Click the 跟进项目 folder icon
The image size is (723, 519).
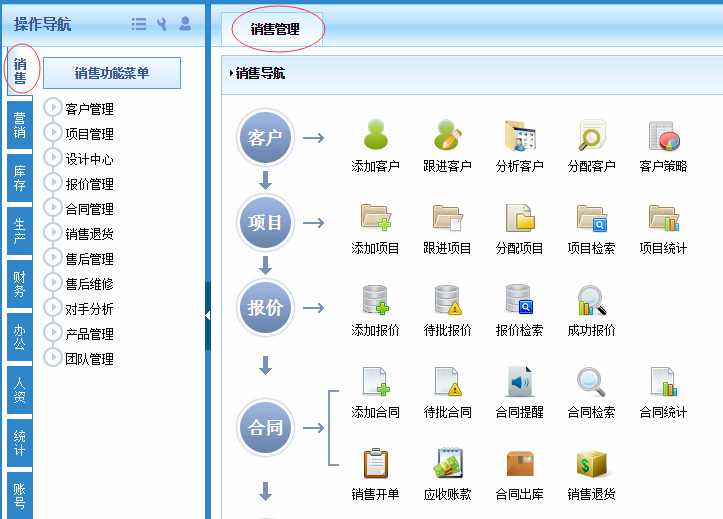point(447,217)
